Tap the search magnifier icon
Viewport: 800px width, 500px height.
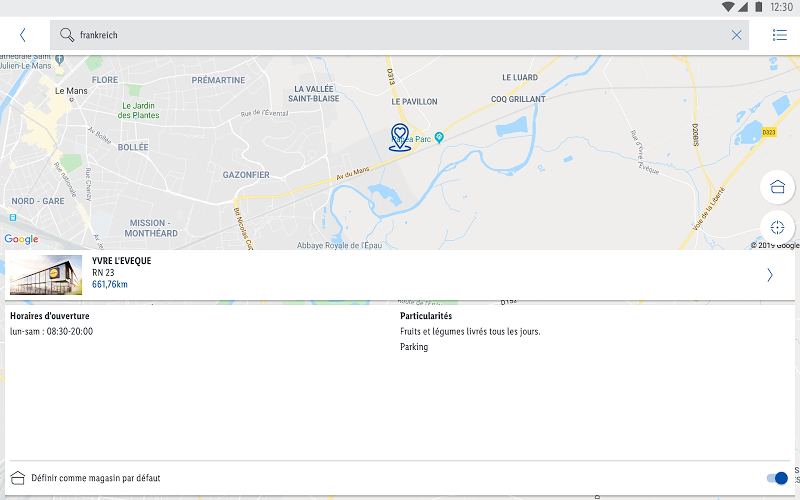(x=67, y=35)
